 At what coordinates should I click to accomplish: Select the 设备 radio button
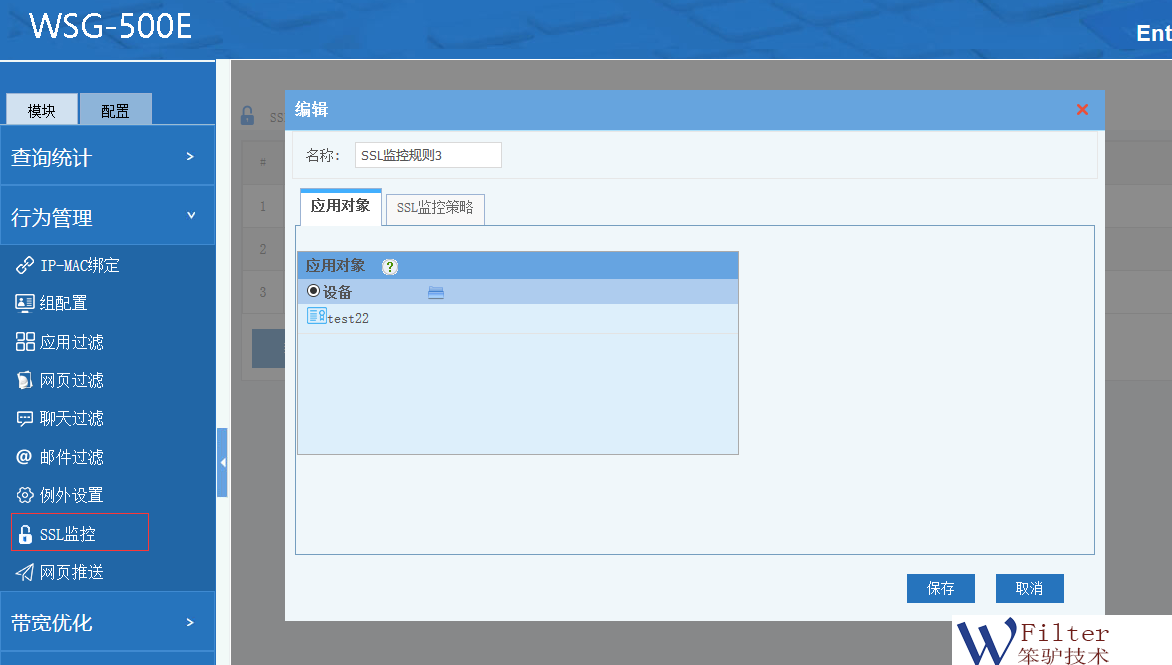click(313, 292)
